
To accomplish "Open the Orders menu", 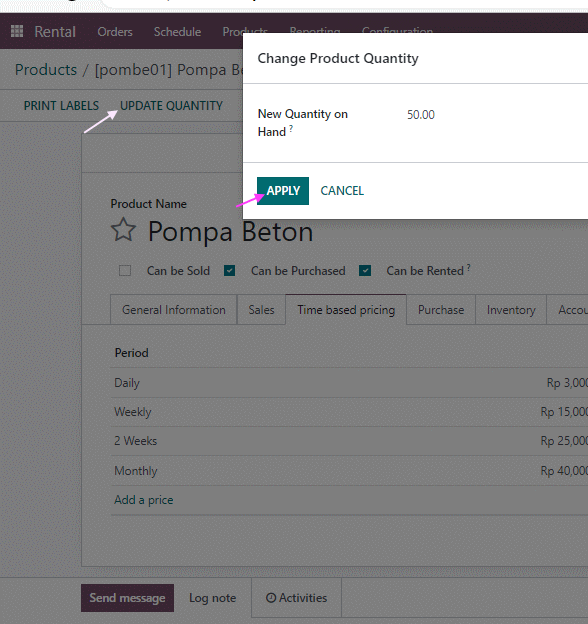I will (x=115, y=31).
